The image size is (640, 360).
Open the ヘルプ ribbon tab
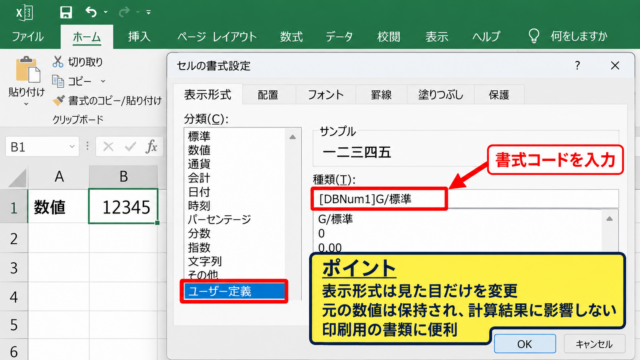[486, 37]
